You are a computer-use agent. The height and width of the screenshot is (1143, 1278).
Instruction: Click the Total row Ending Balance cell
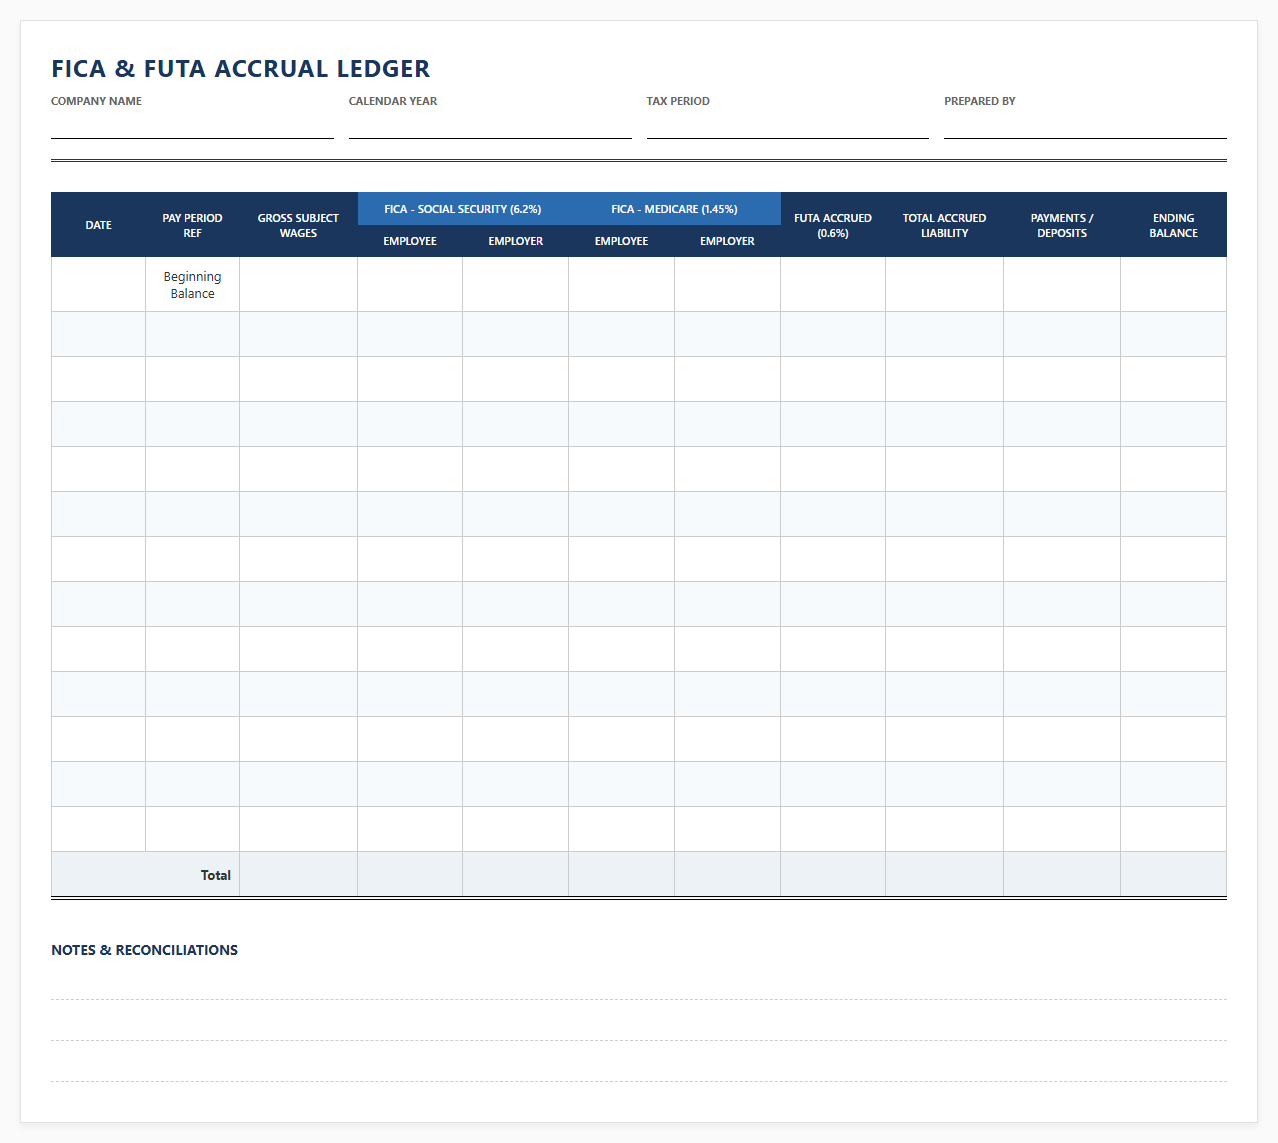point(1174,874)
